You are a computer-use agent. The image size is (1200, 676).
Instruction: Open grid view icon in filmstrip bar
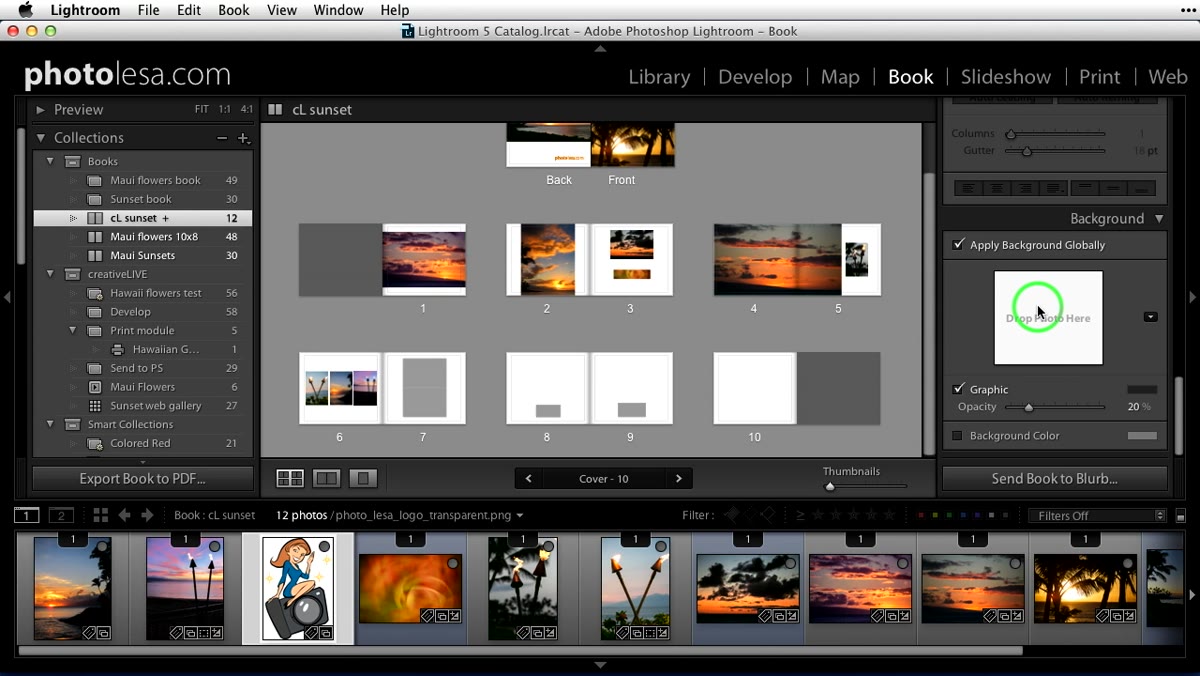[x=100, y=516]
